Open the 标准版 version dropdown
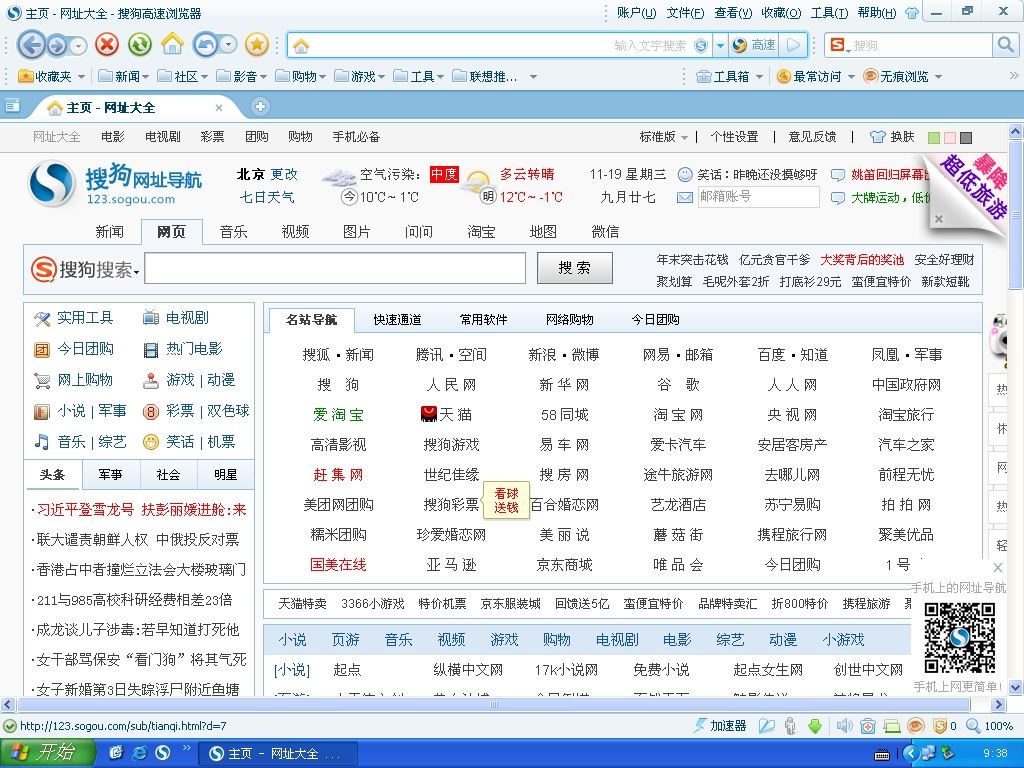 pyautogui.click(x=664, y=136)
